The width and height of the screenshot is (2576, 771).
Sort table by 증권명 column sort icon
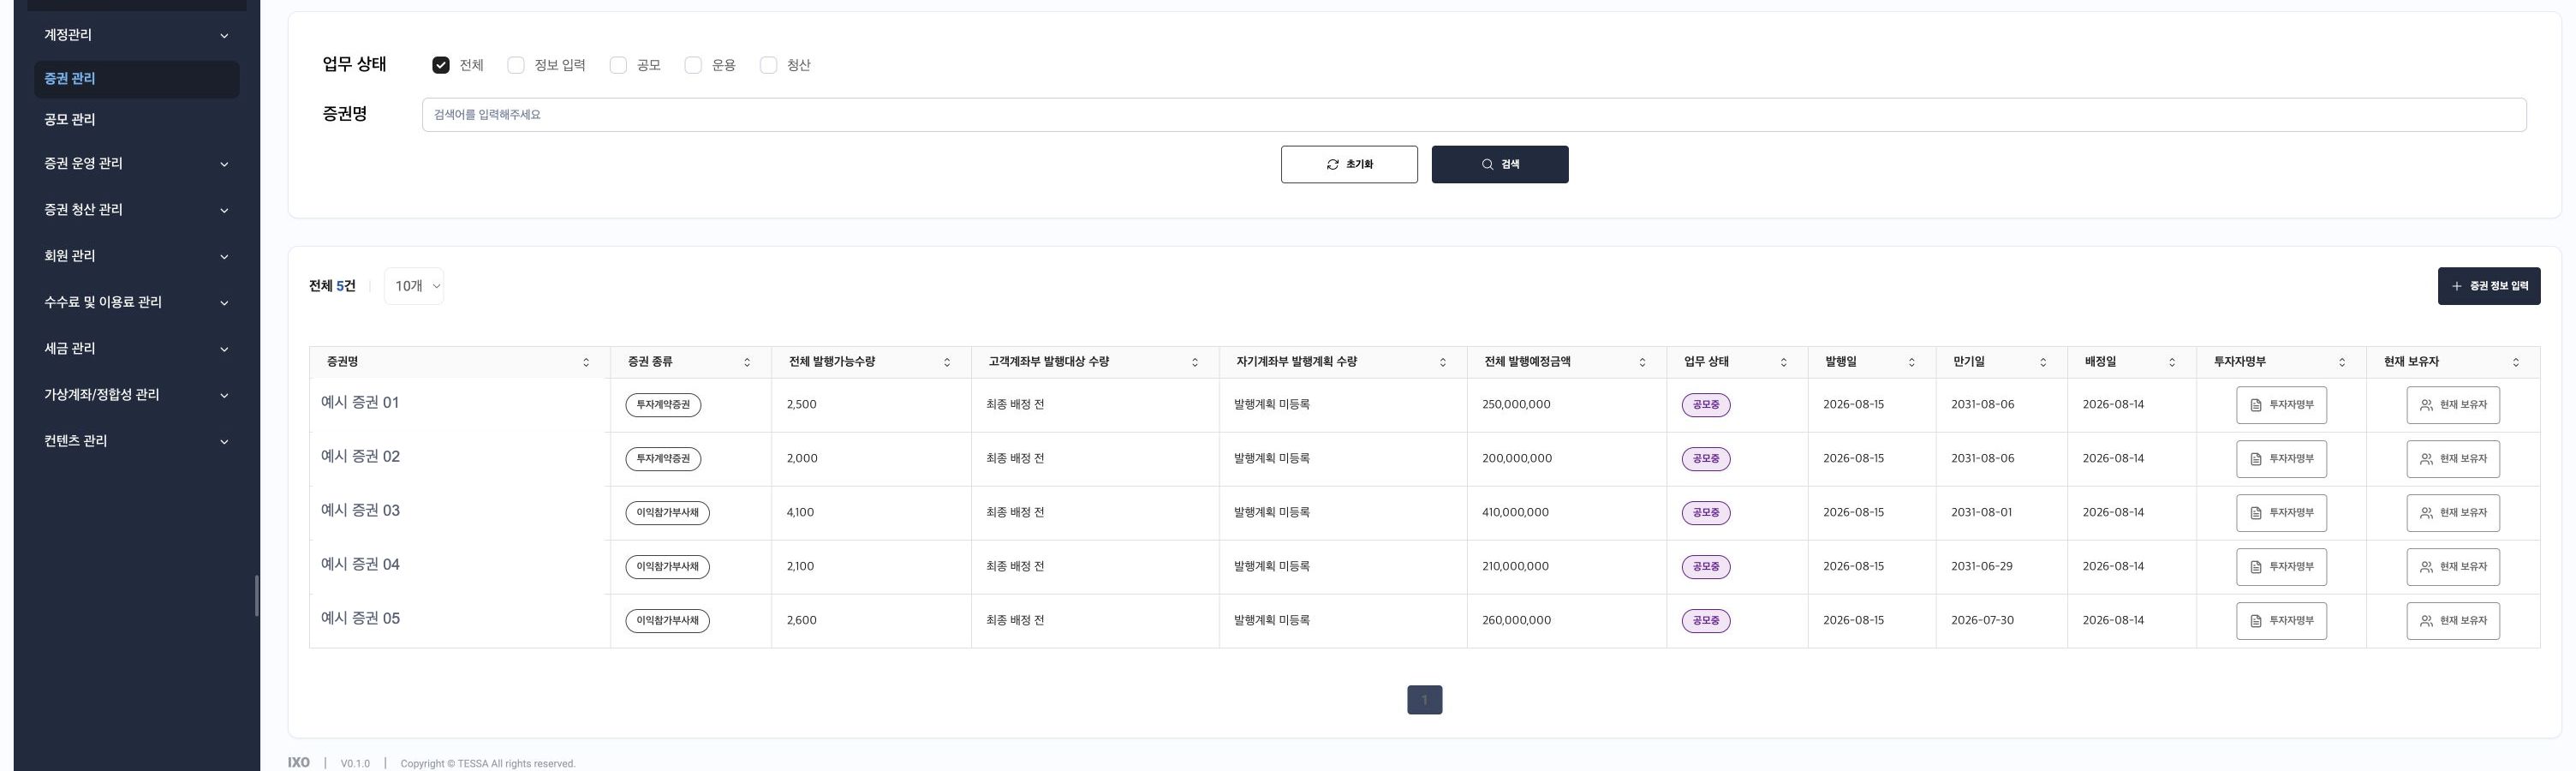pos(586,362)
